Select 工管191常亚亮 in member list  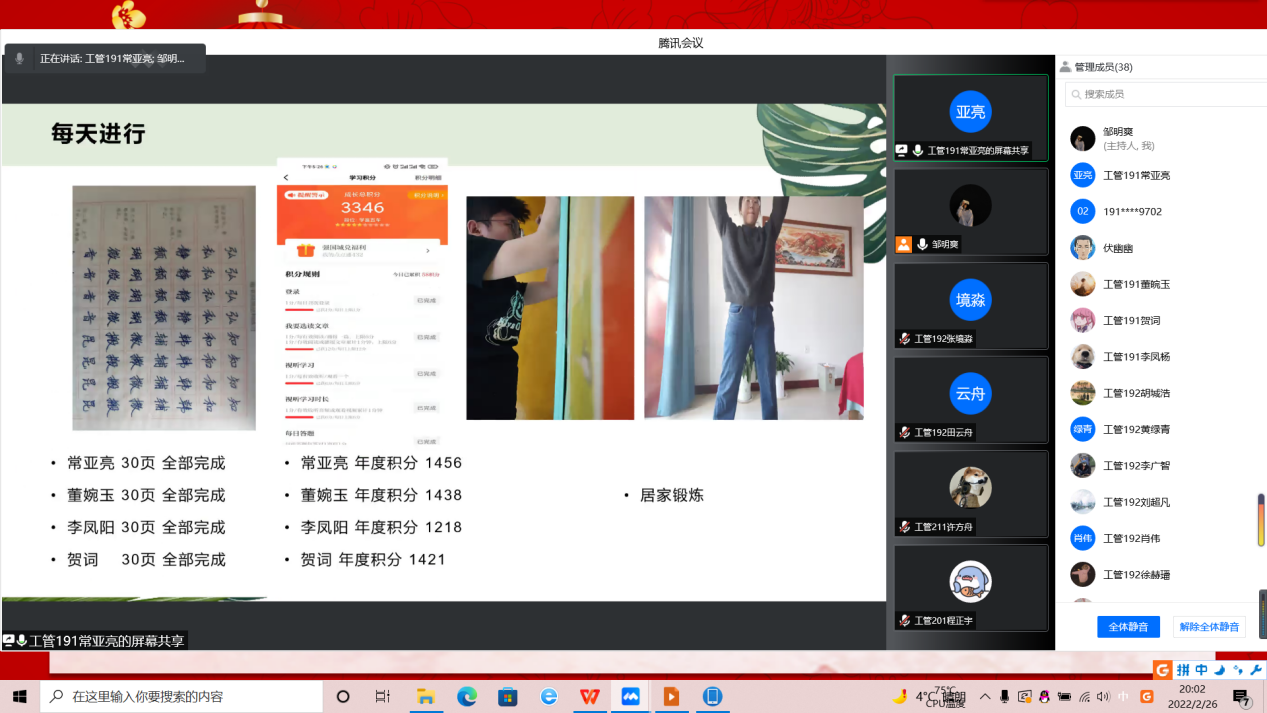click(x=1136, y=176)
